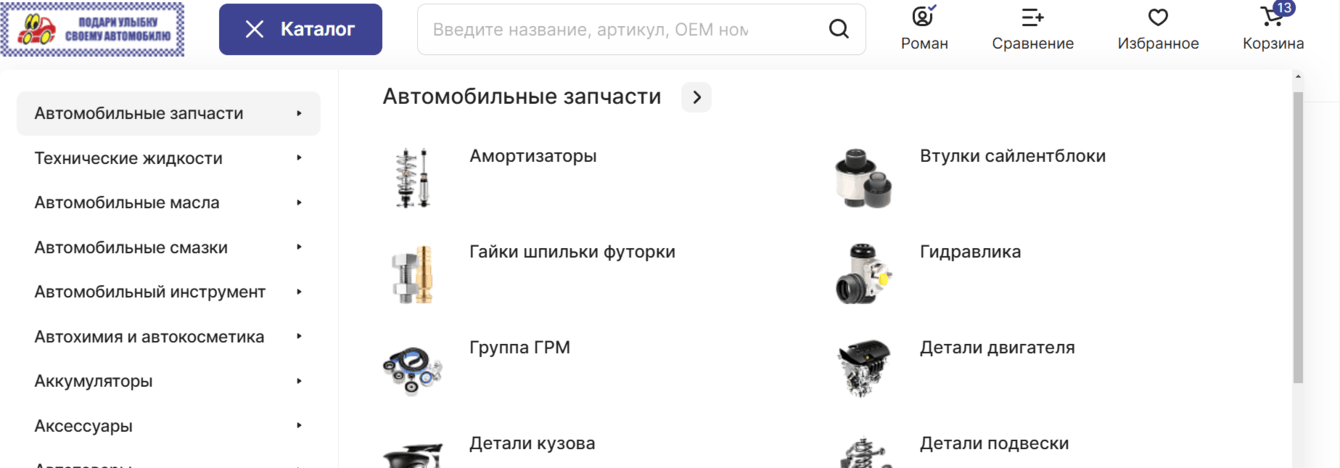Close the Каталог menu button
The image size is (1340, 468).
pyautogui.click(x=300, y=29)
